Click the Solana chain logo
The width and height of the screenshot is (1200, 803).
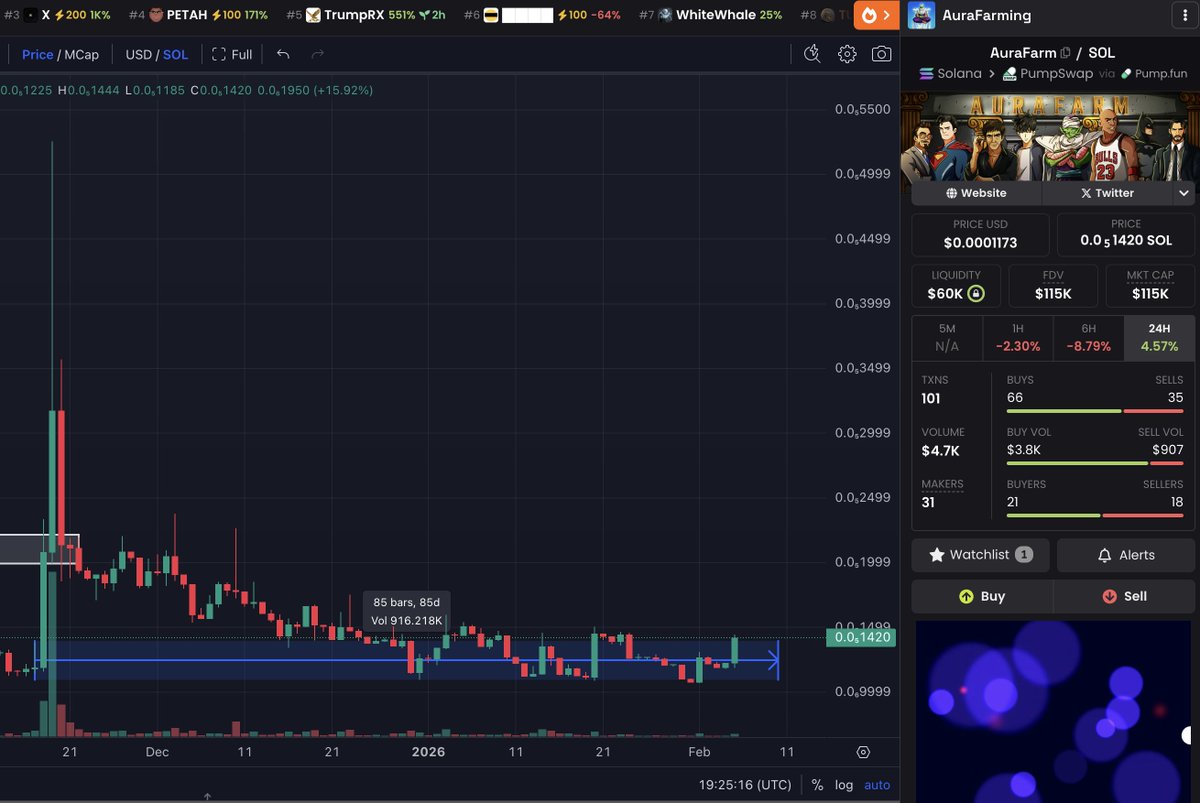(926, 74)
